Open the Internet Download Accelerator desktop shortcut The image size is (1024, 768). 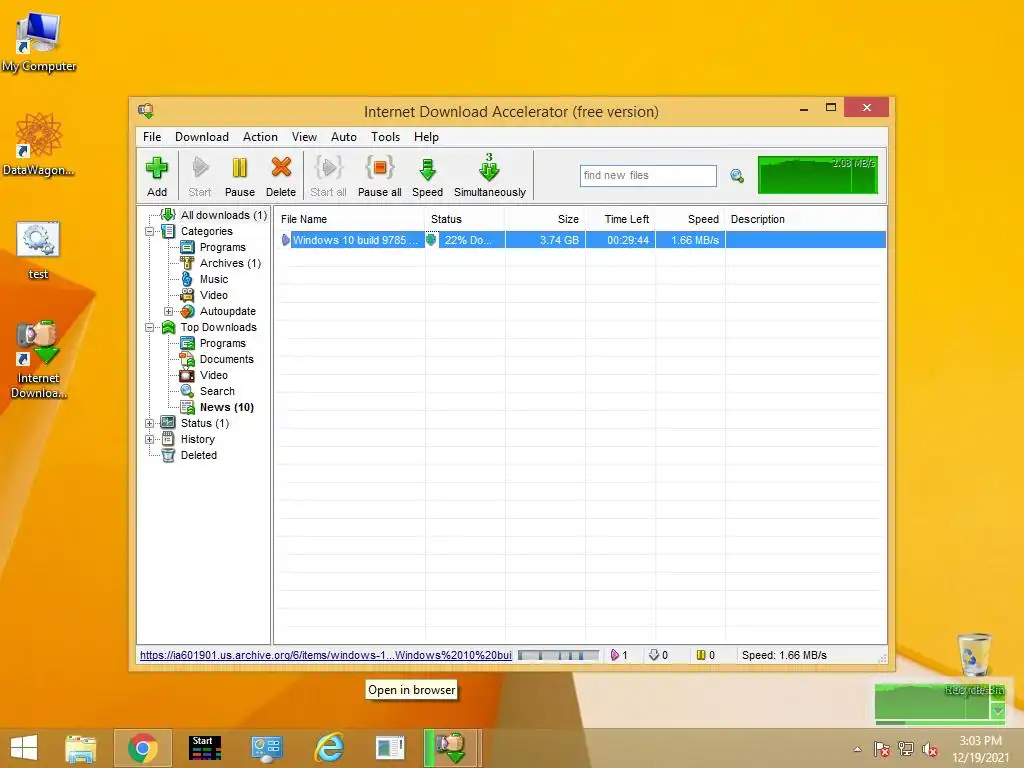(39, 359)
